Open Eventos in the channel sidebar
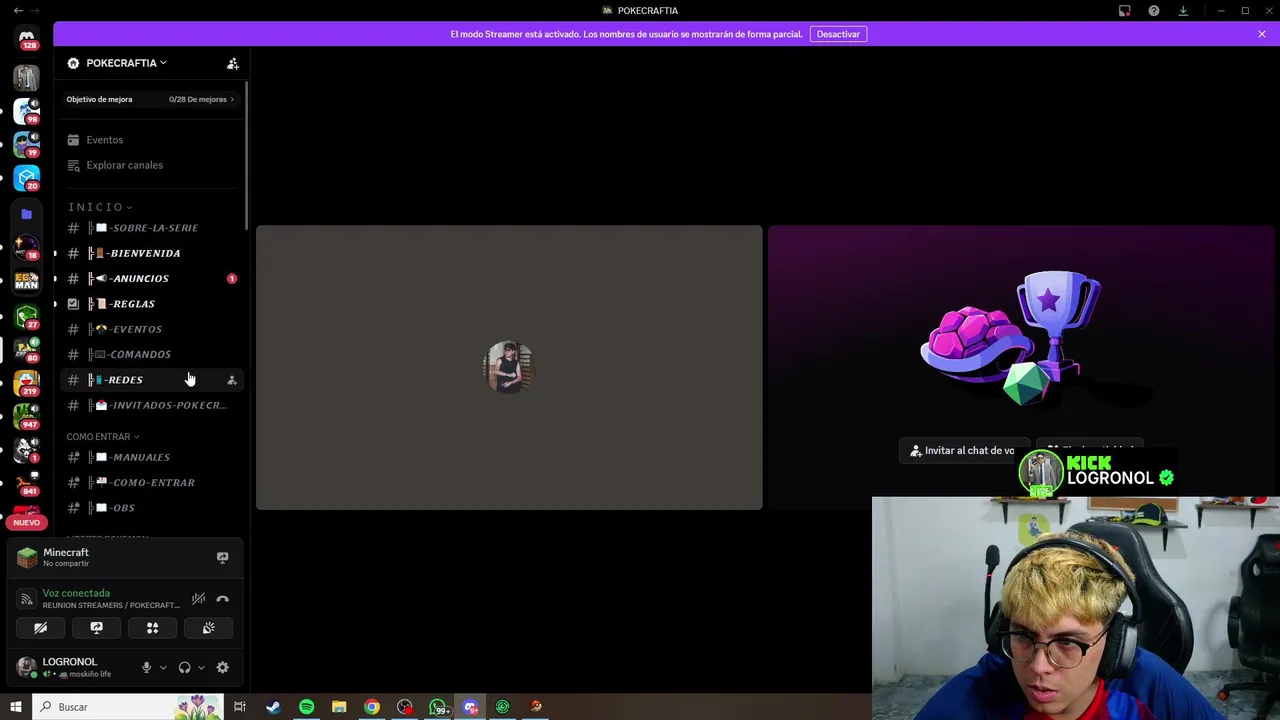1280x720 pixels. coord(151,140)
